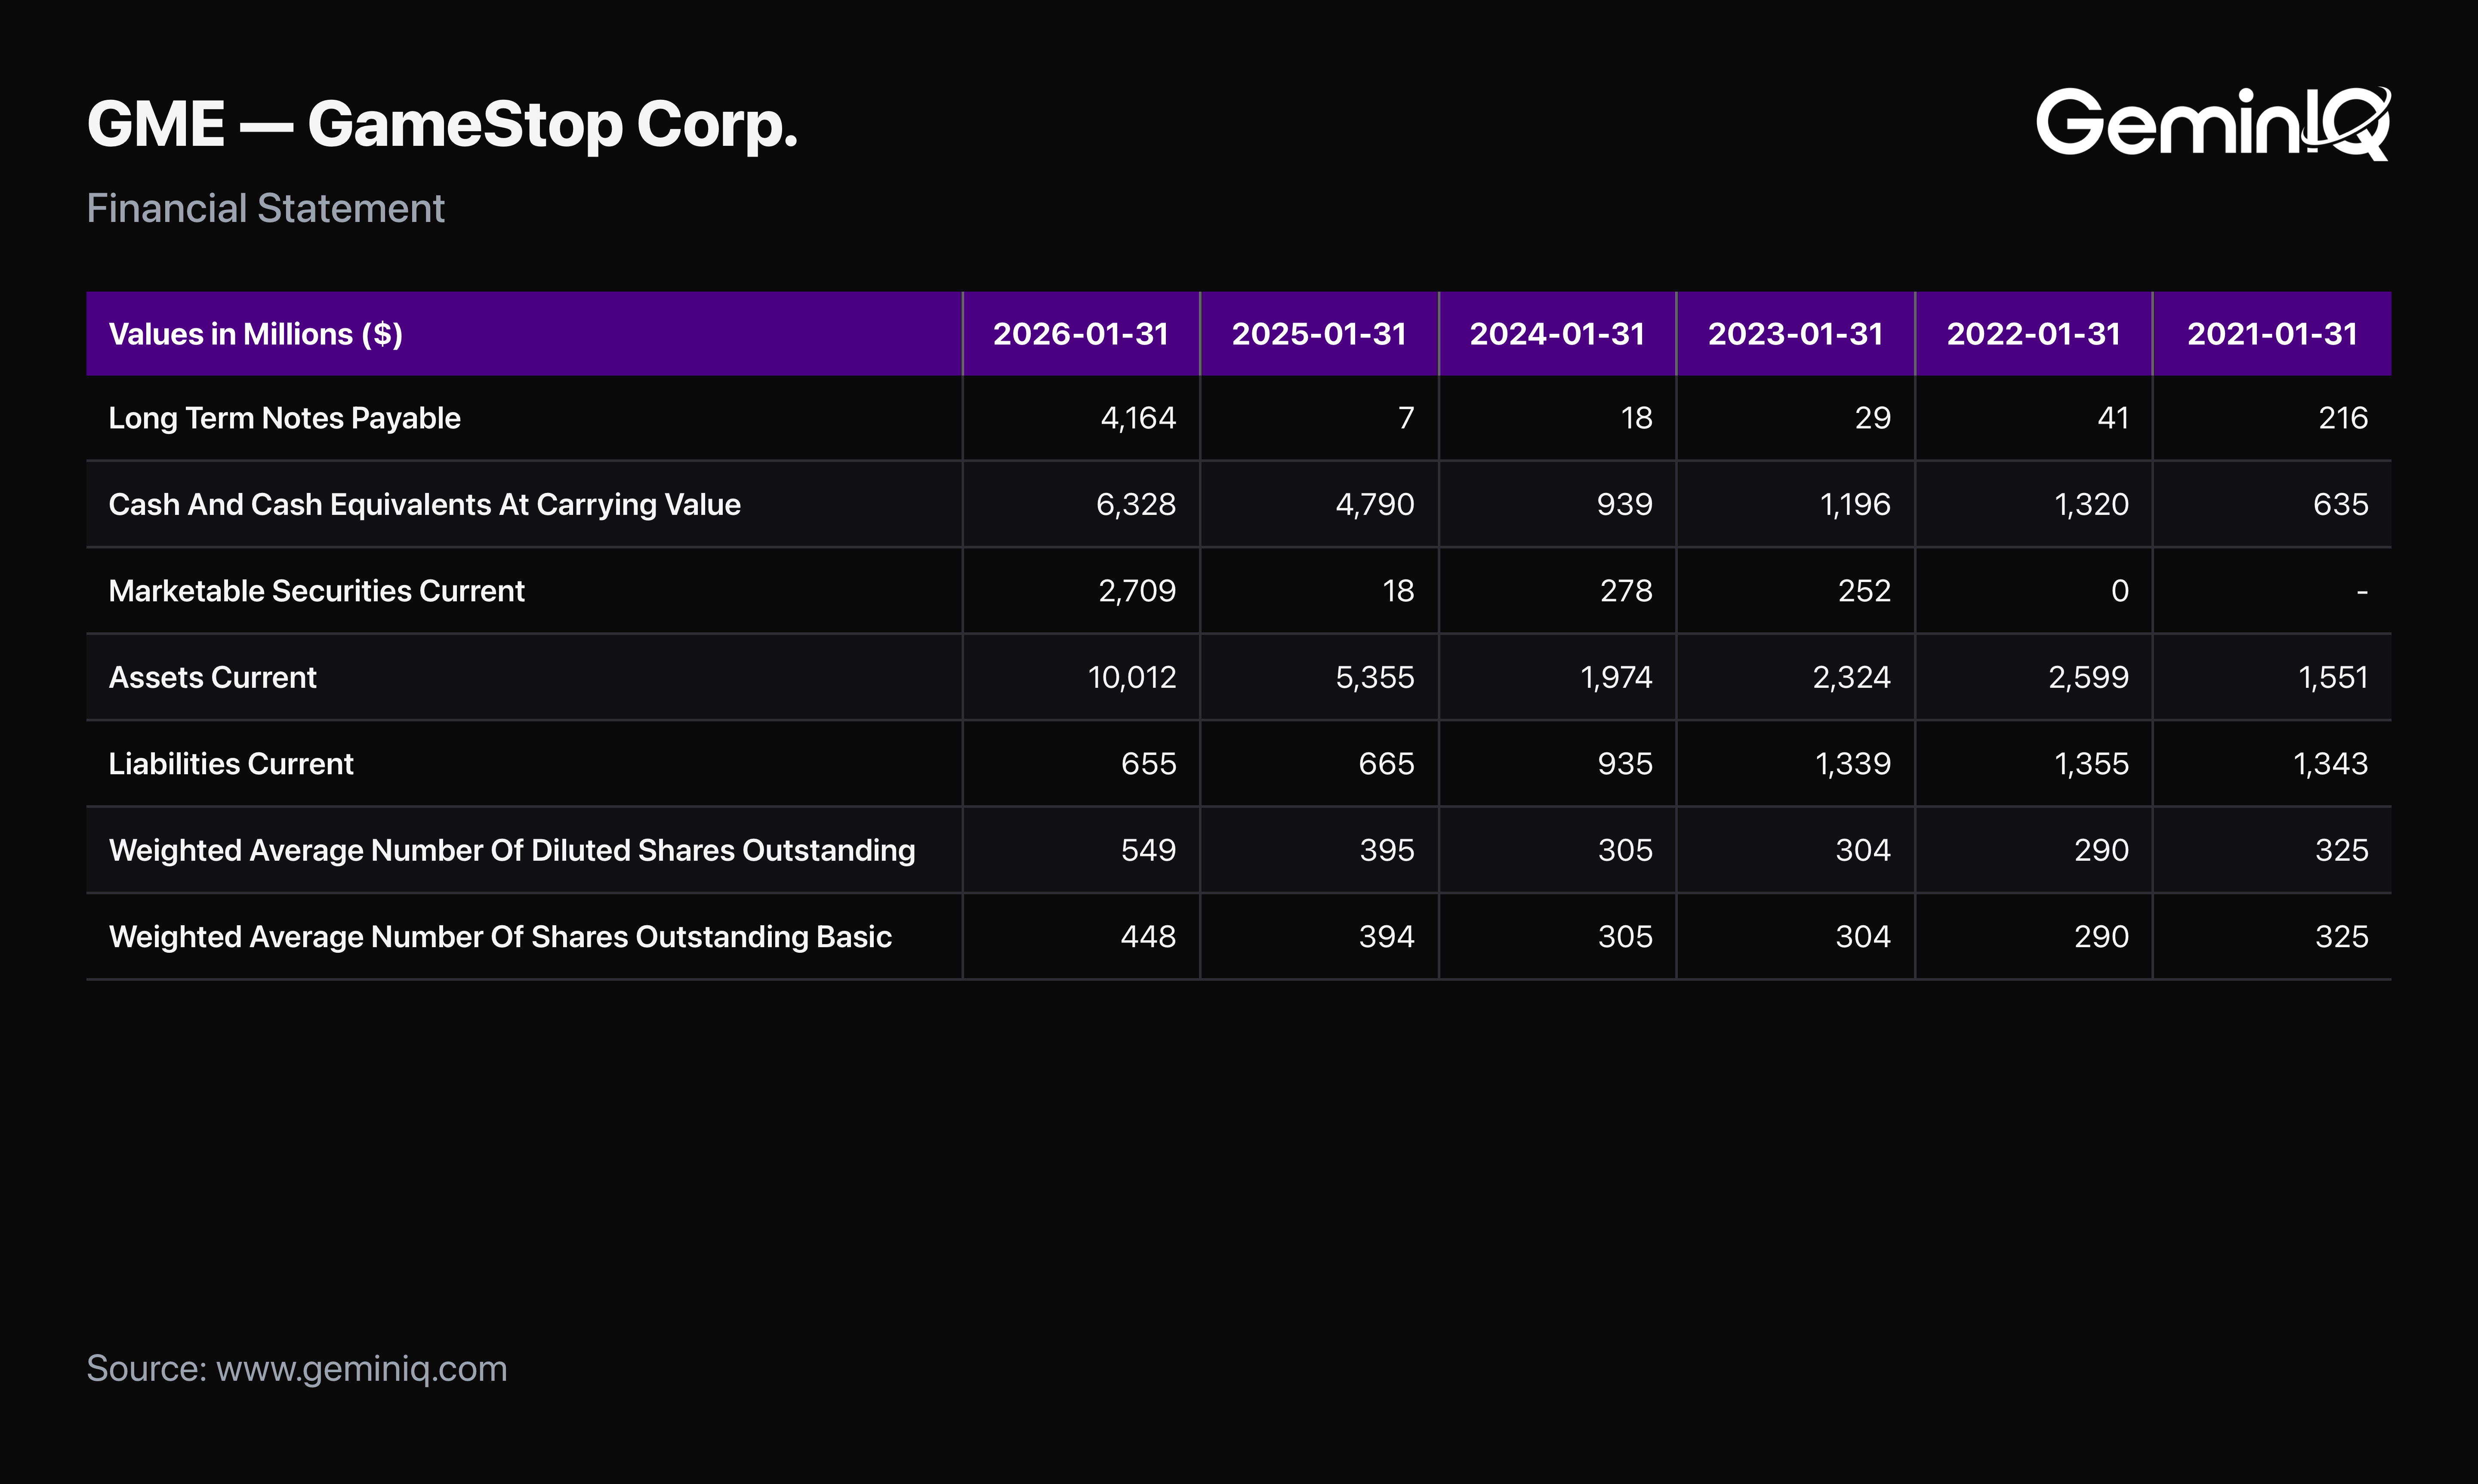Click the cash value 6,328
2478x1484 pixels.
[x=1136, y=505]
